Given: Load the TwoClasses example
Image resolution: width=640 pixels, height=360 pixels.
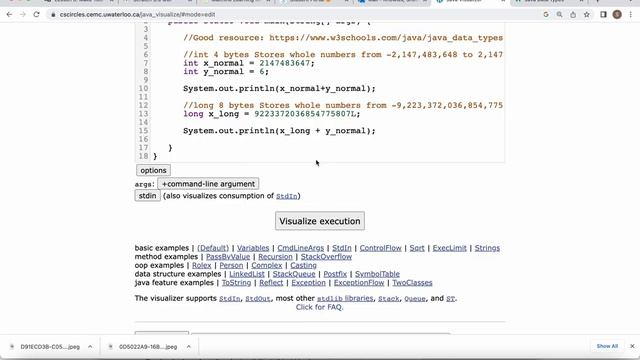Looking at the screenshot, I should pyautogui.click(x=412, y=282).
